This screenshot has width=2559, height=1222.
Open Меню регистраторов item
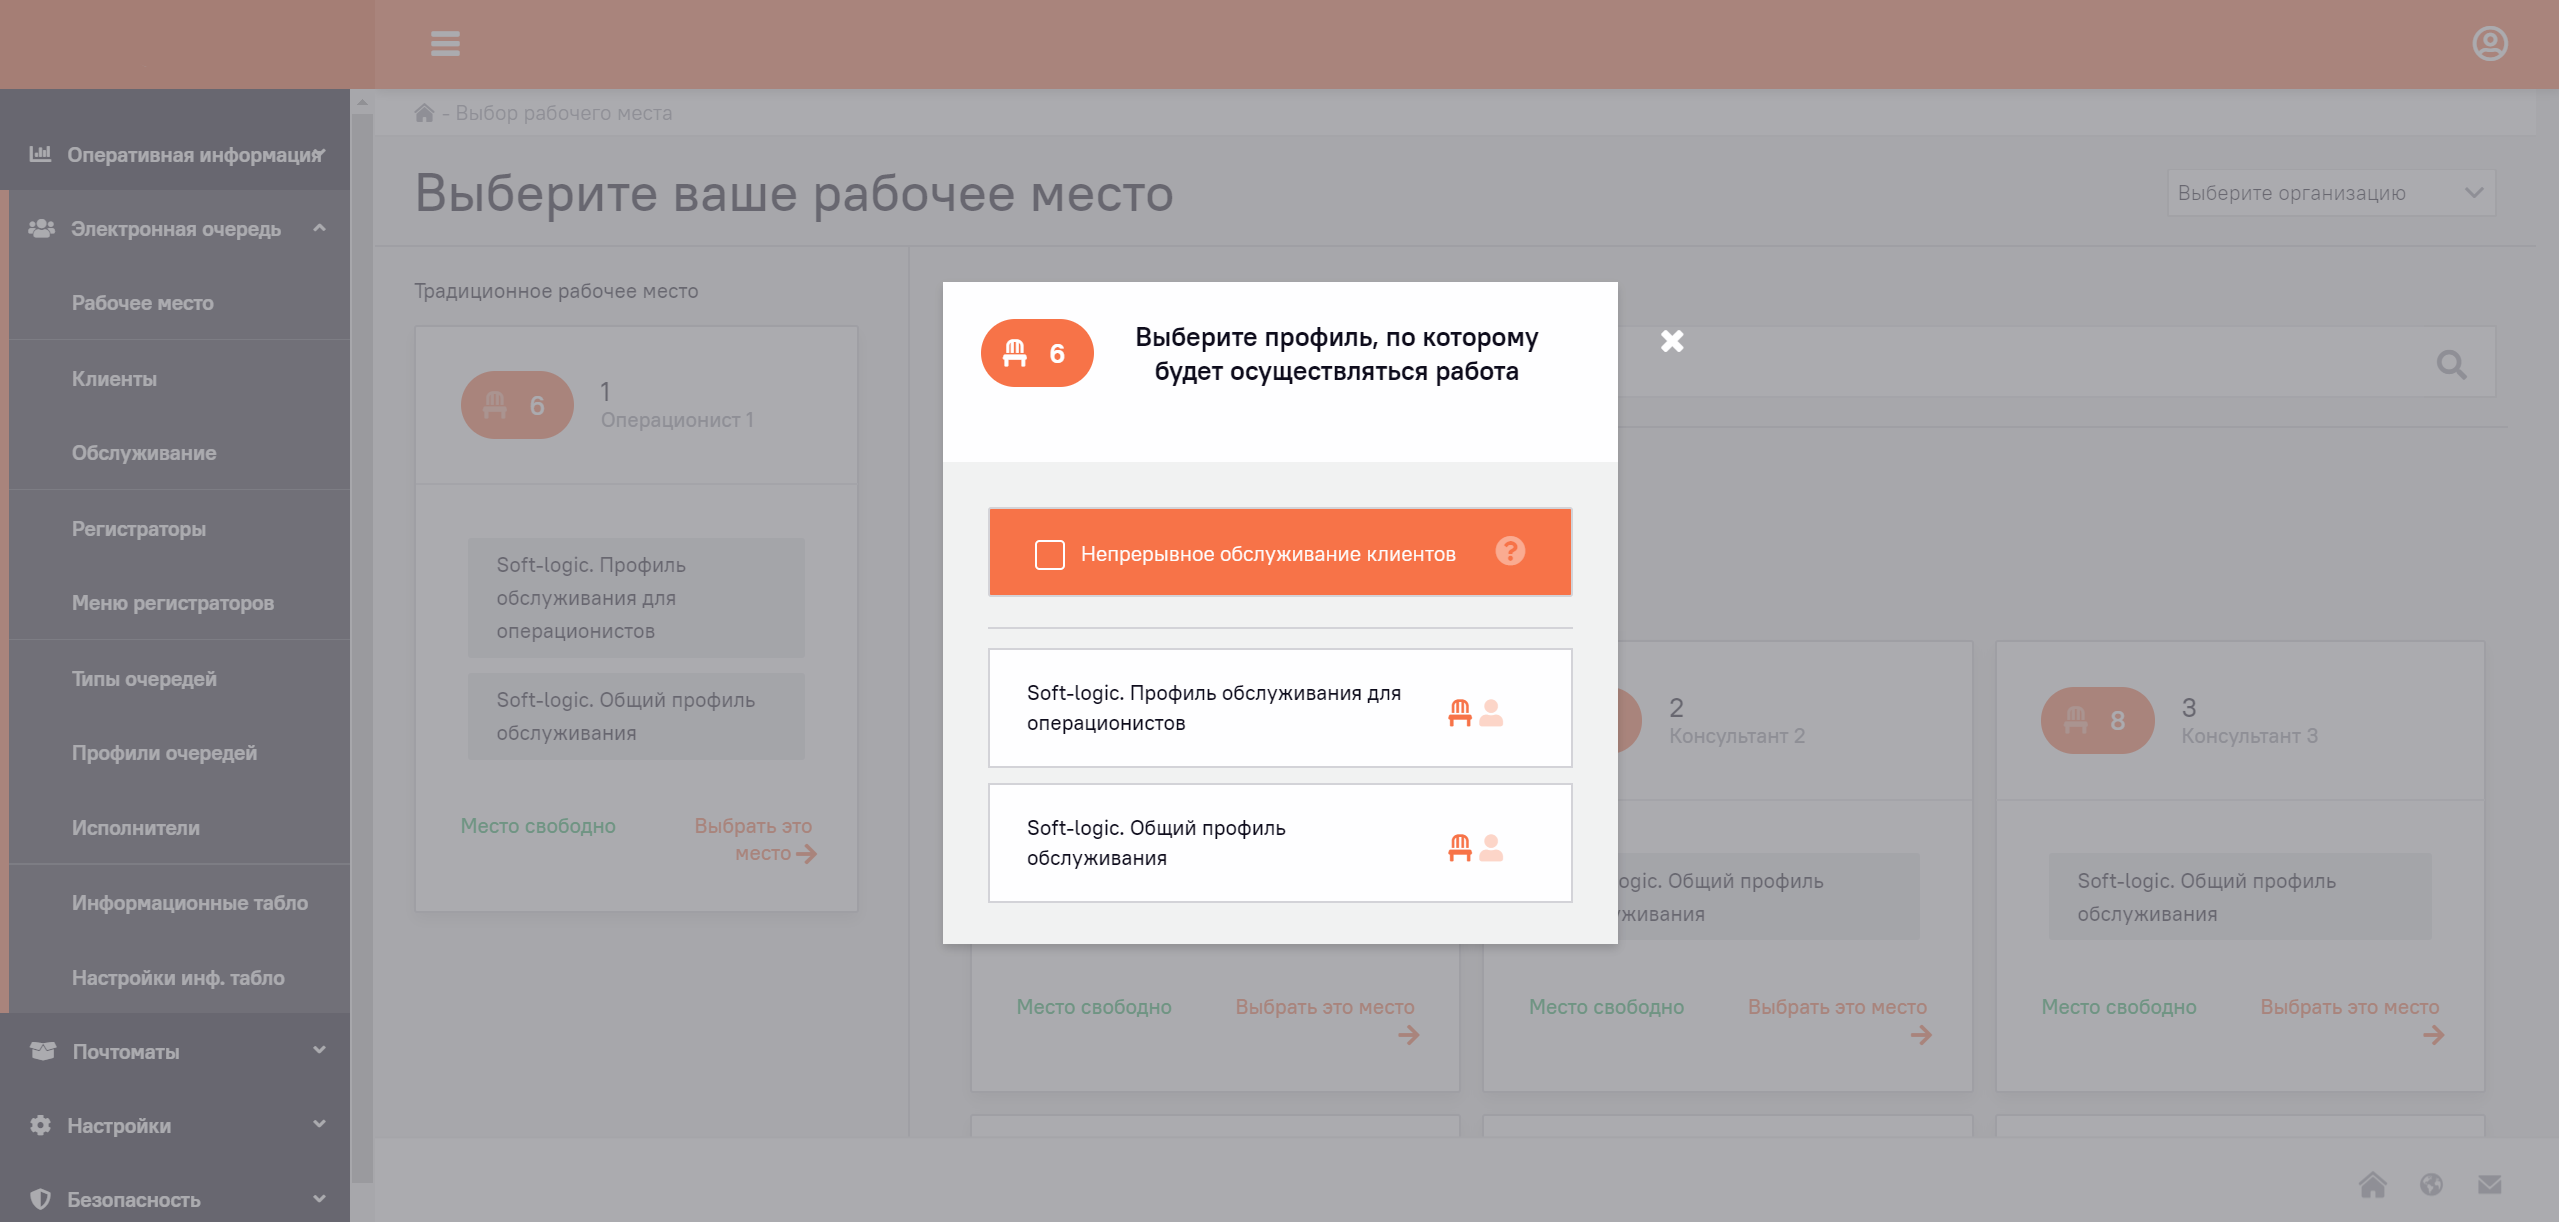[x=173, y=603]
